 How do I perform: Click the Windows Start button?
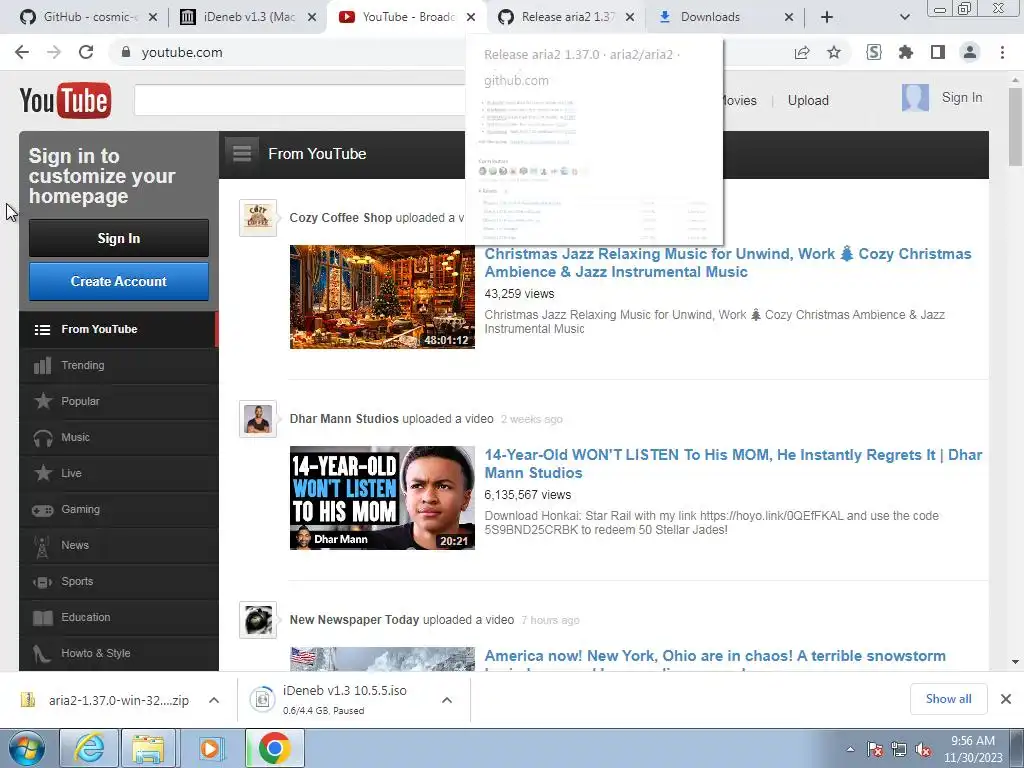tap(27, 748)
